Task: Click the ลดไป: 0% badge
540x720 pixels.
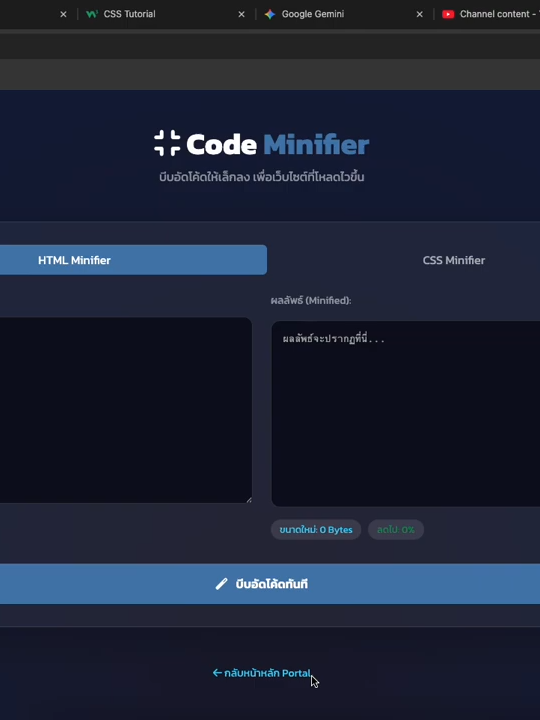Action: point(396,529)
